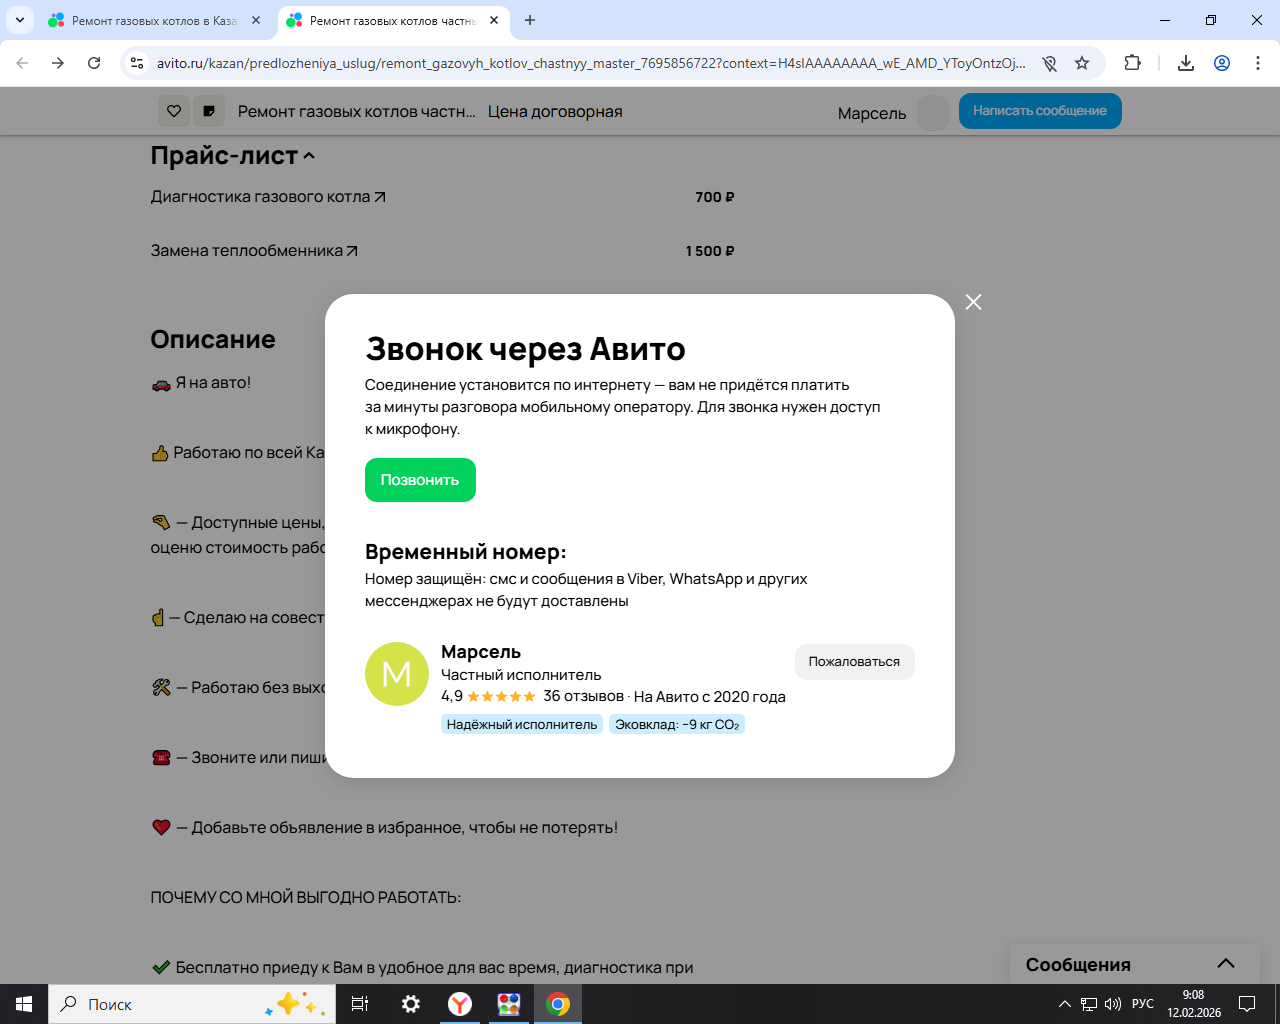Screen dimensions: 1280x1024
Task: Collapse the Прайс-лист section chevron
Action: tap(309, 156)
